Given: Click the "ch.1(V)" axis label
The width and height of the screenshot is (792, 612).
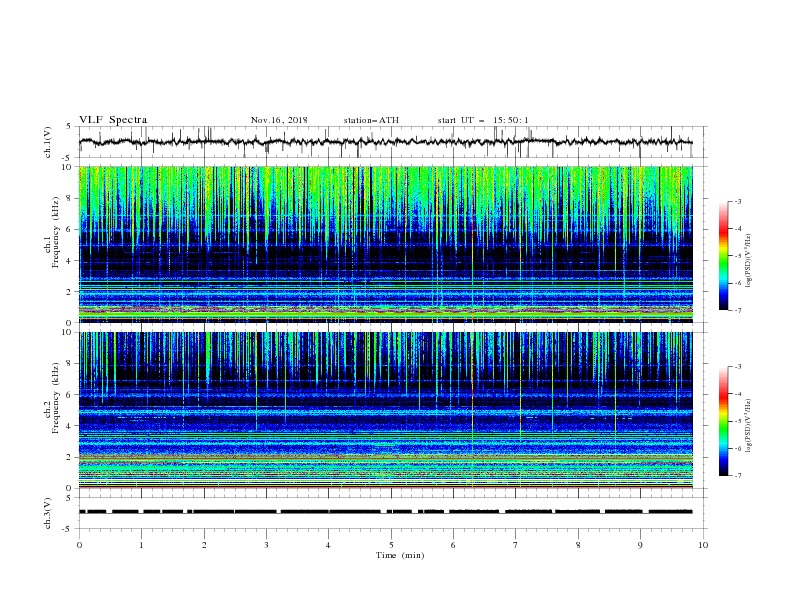Looking at the screenshot, I should [x=47, y=142].
